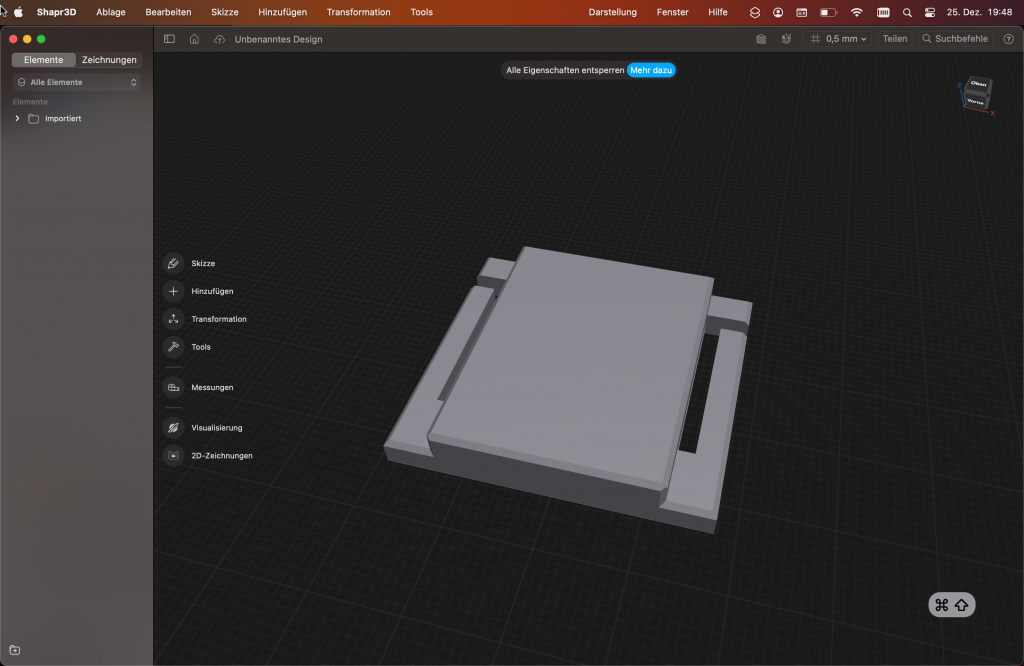Image resolution: width=1024 pixels, height=666 pixels.
Task: Click the cloud sync upload icon
Action: point(219,39)
